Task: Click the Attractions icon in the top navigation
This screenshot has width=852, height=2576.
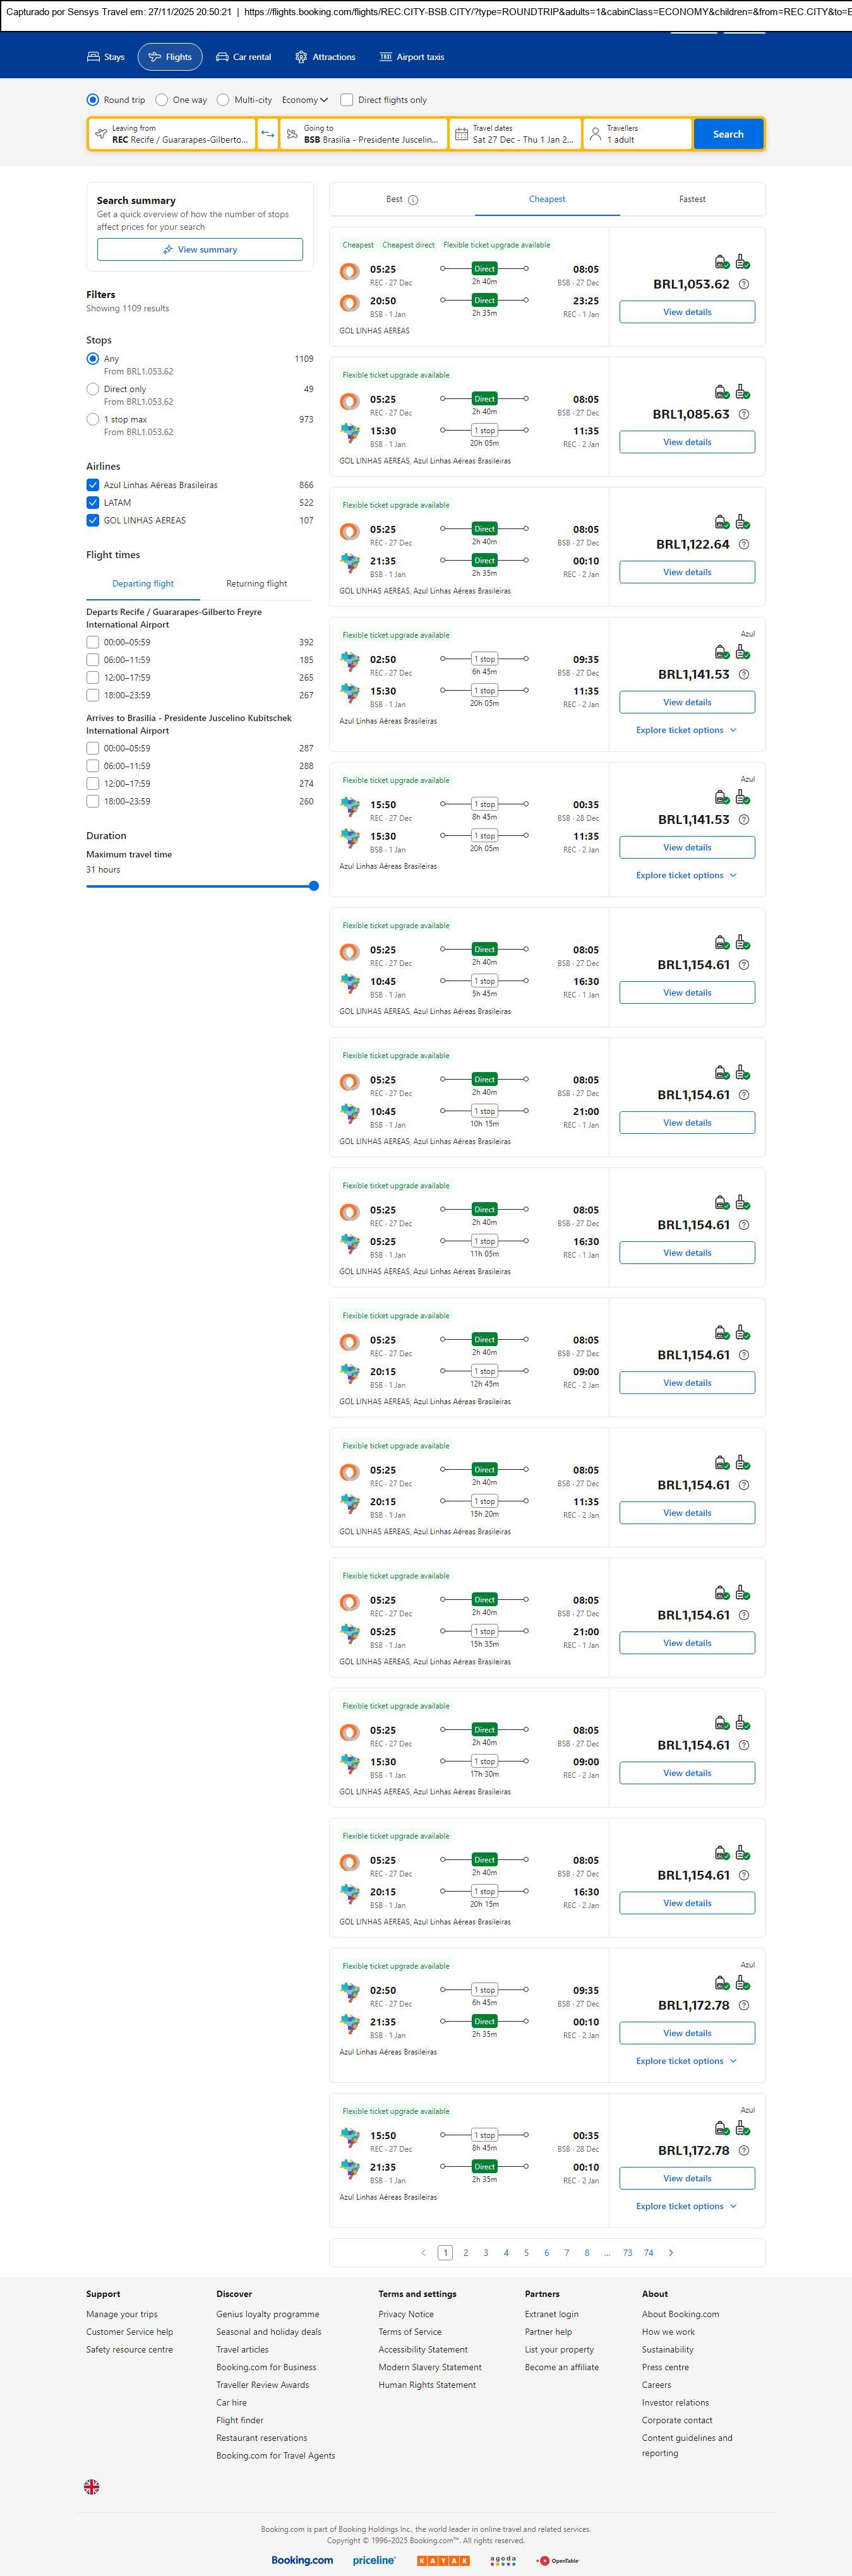Action: pyautogui.click(x=301, y=57)
